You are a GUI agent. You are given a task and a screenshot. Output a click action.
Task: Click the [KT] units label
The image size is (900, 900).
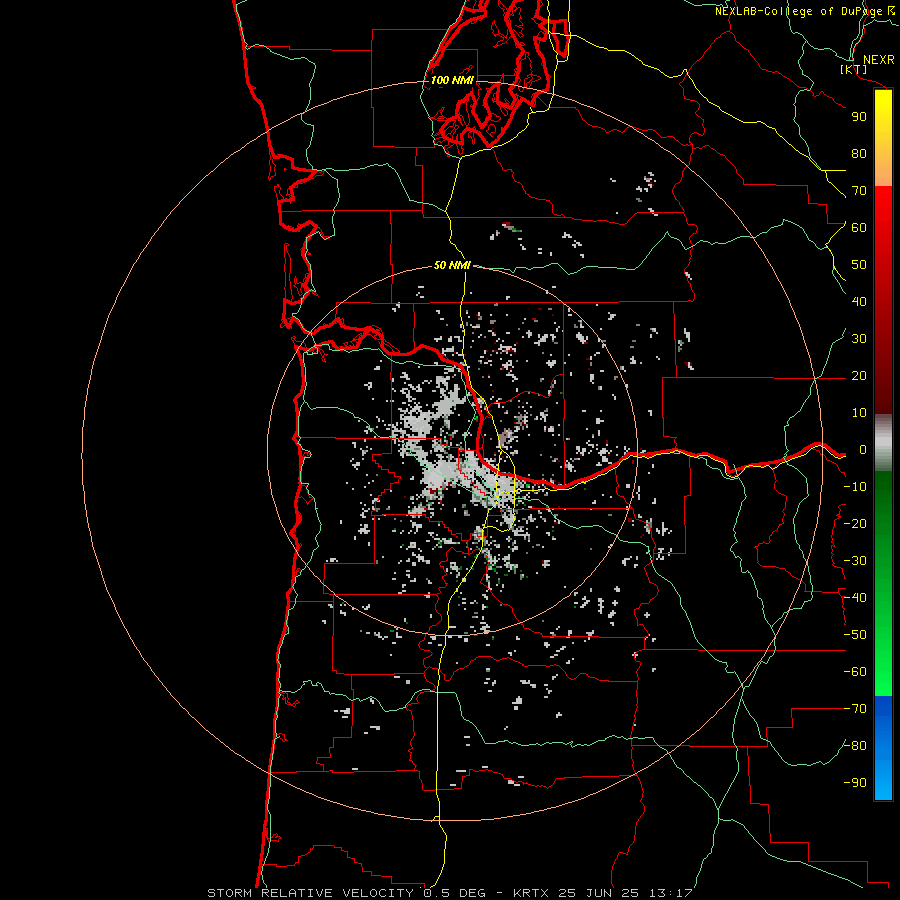[854, 69]
